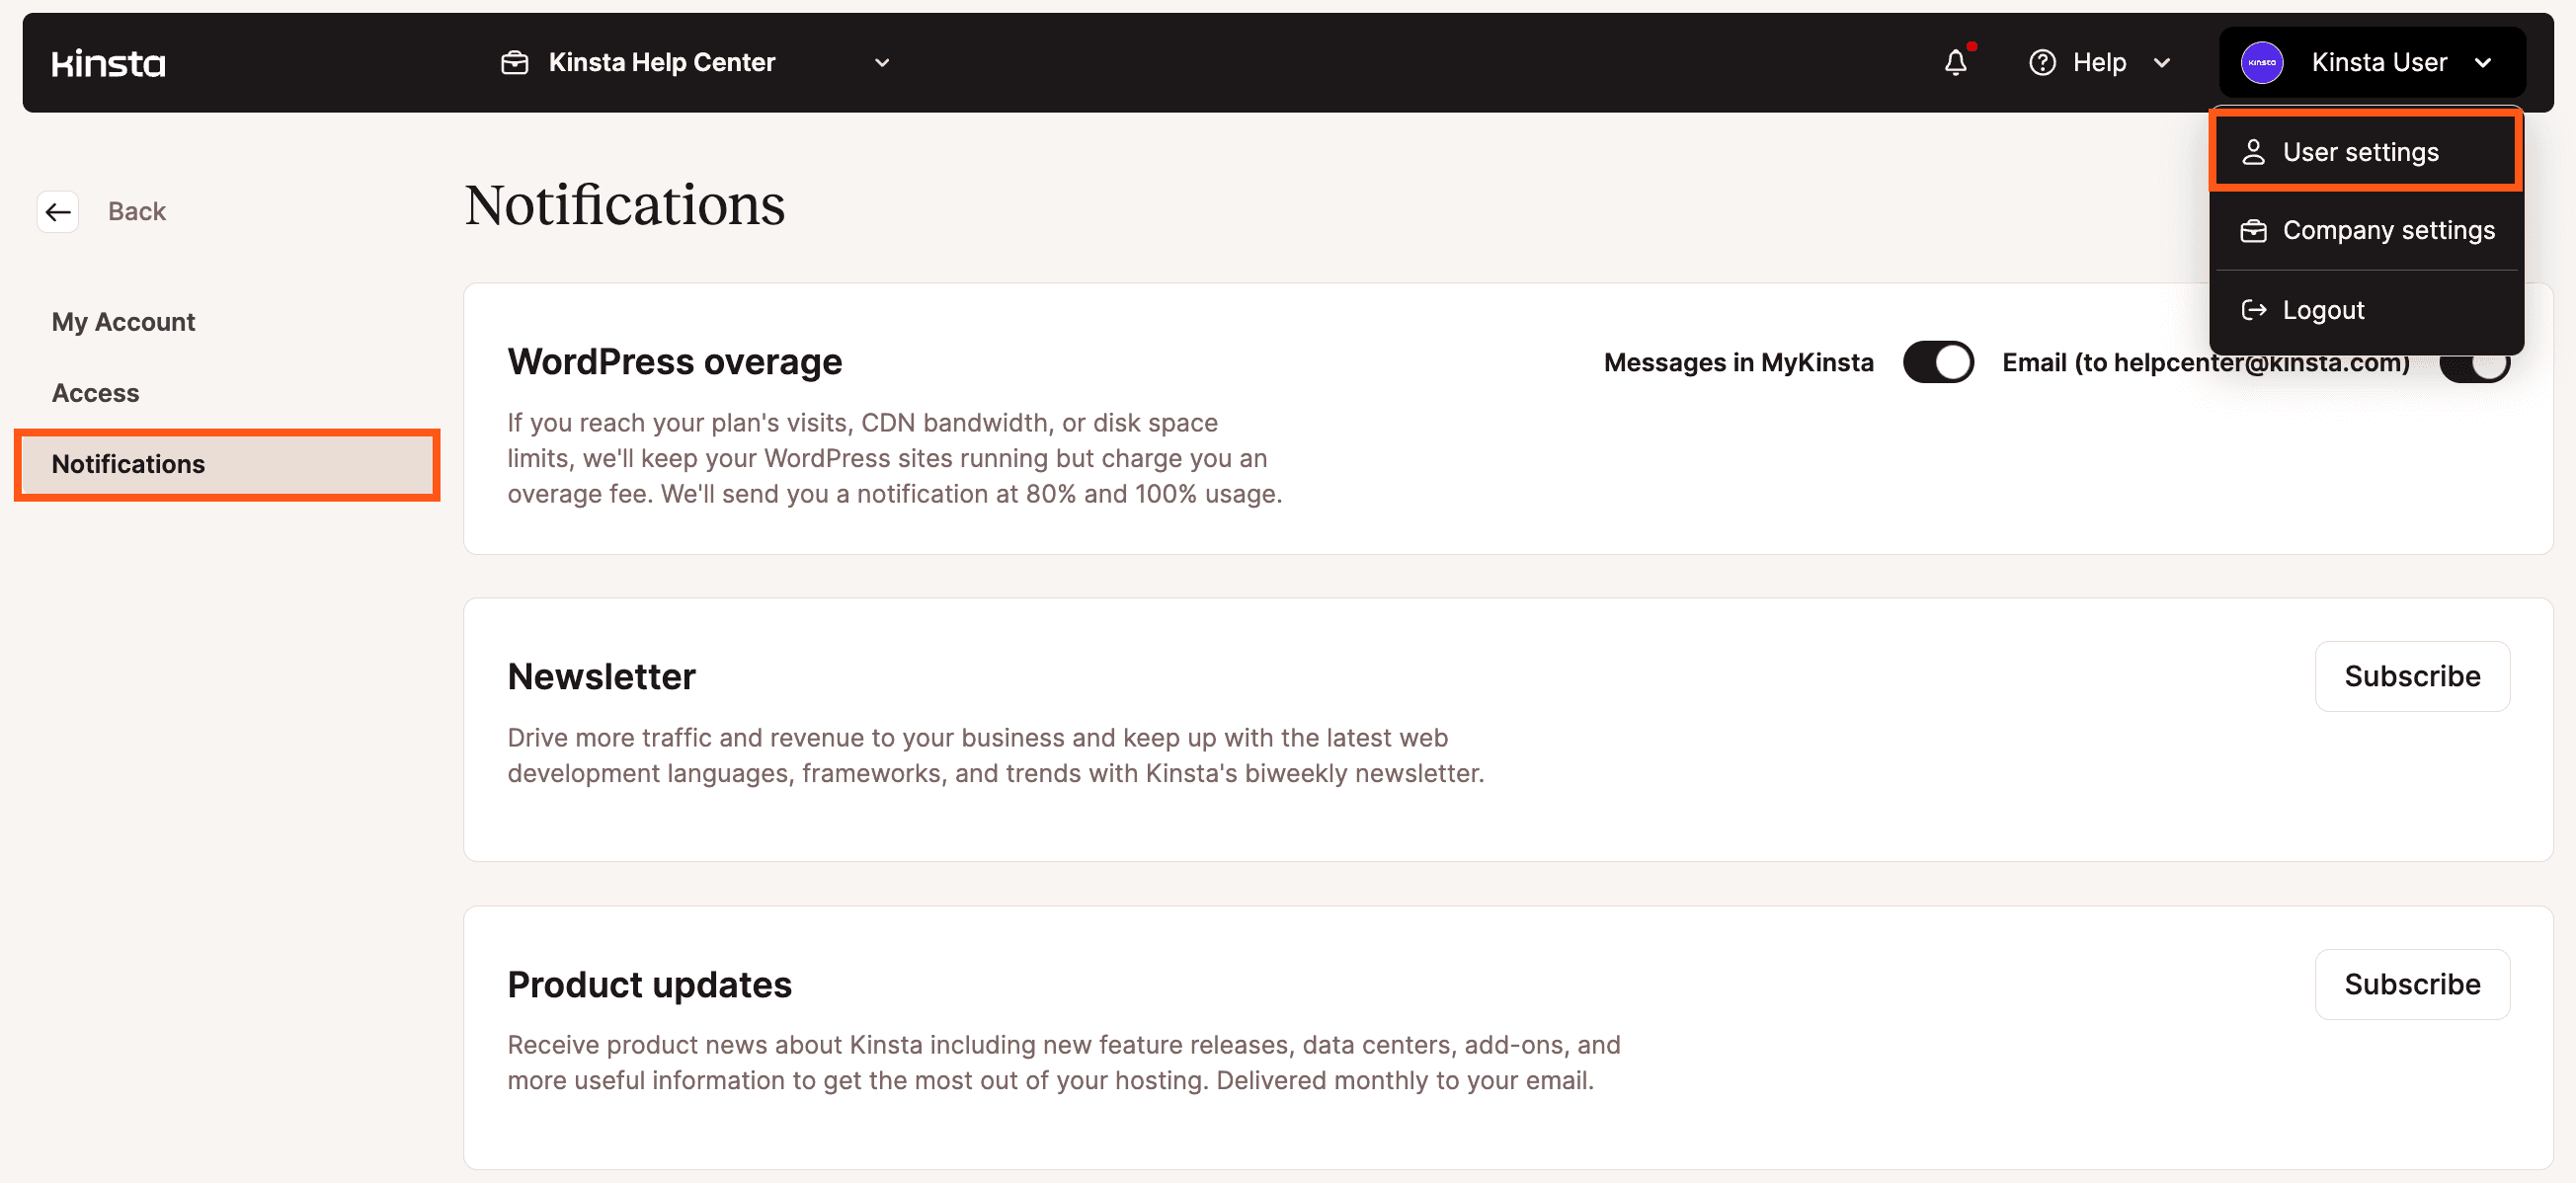Click the Logout icon in menu
This screenshot has width=2576, height=1183.
pos(2253,310)
